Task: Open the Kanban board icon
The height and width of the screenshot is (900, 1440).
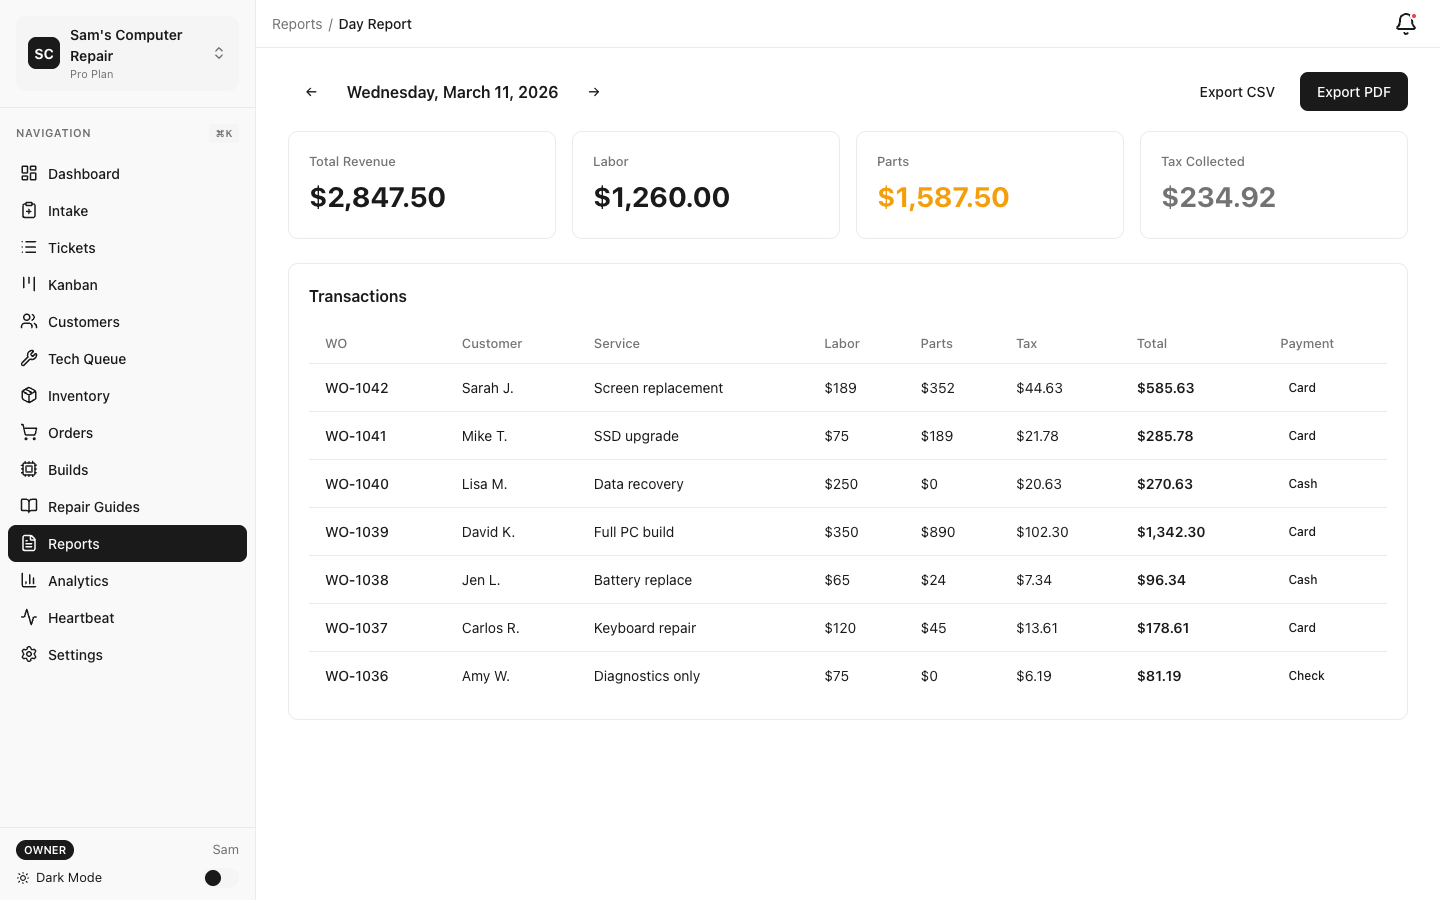Action: [x=27, y=284]
